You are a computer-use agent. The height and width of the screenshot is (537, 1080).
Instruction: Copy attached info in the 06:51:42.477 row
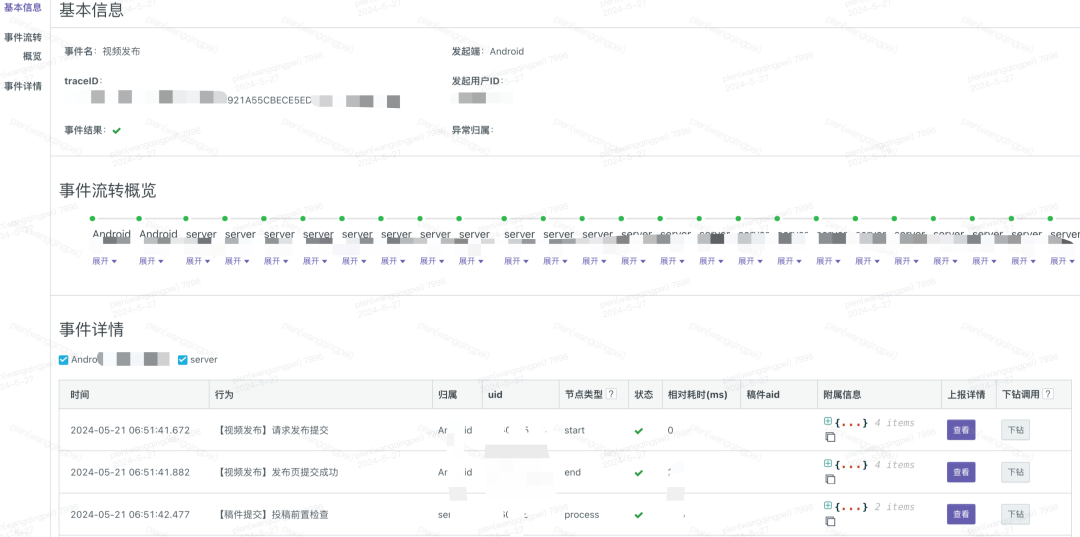click(830, 521)
